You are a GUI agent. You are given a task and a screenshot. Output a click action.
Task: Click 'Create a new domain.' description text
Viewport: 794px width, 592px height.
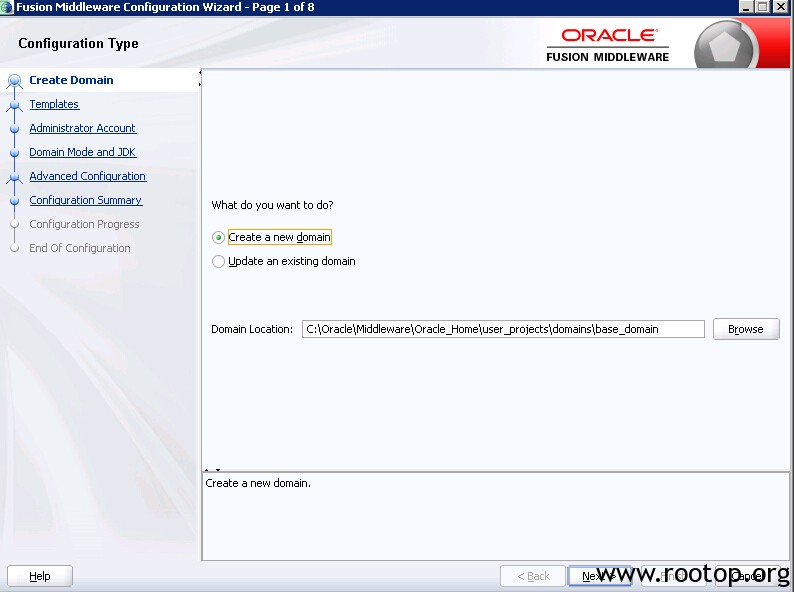point(258,483)
